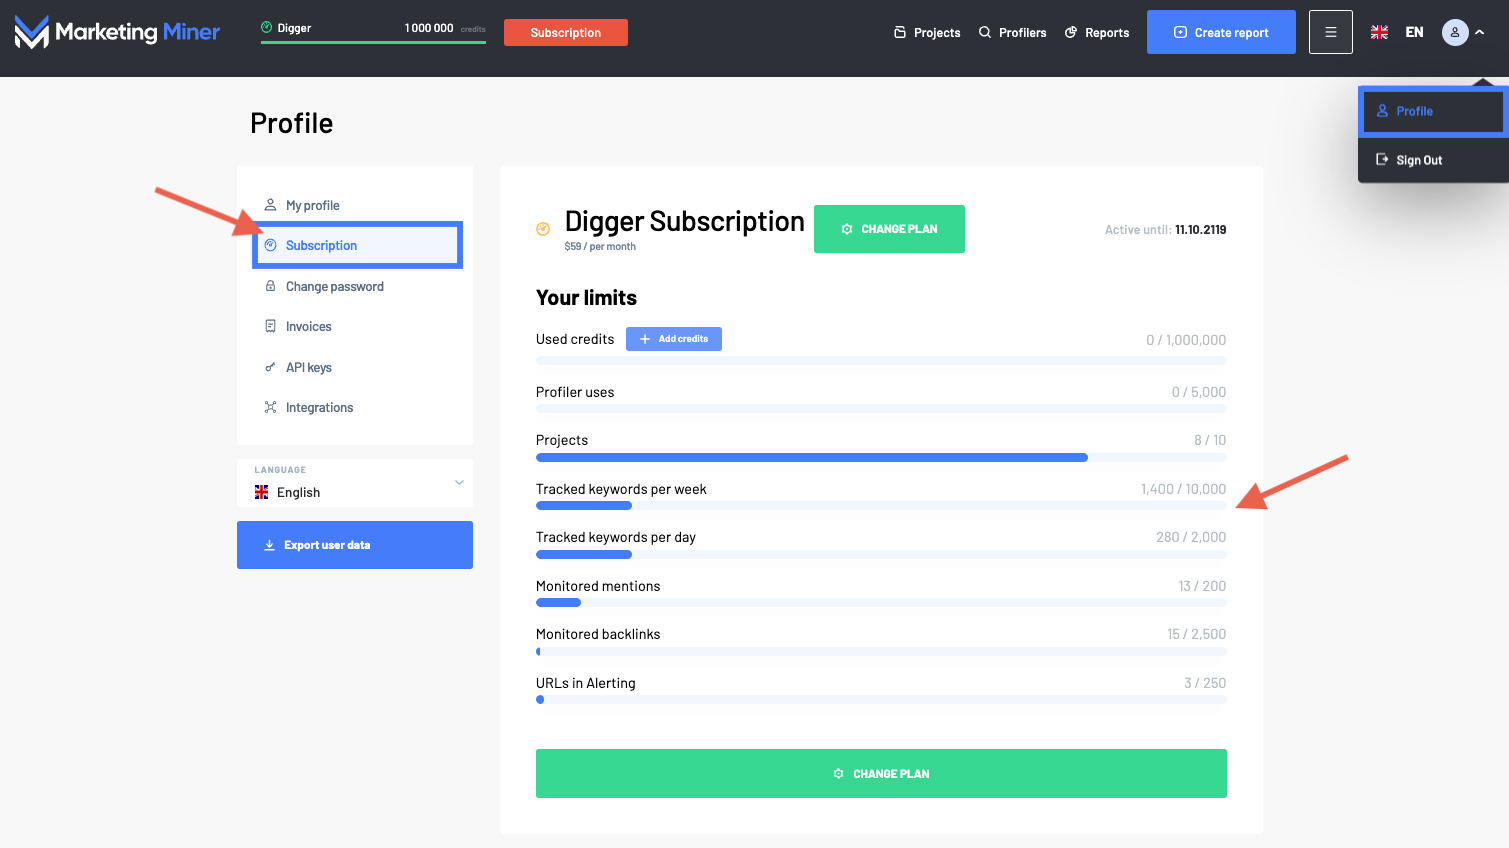The width and height of the screenshot is (1509, 848).
Task: Click the '0 / 1,000,000' used credits value
Action: tap(1186, 340)
